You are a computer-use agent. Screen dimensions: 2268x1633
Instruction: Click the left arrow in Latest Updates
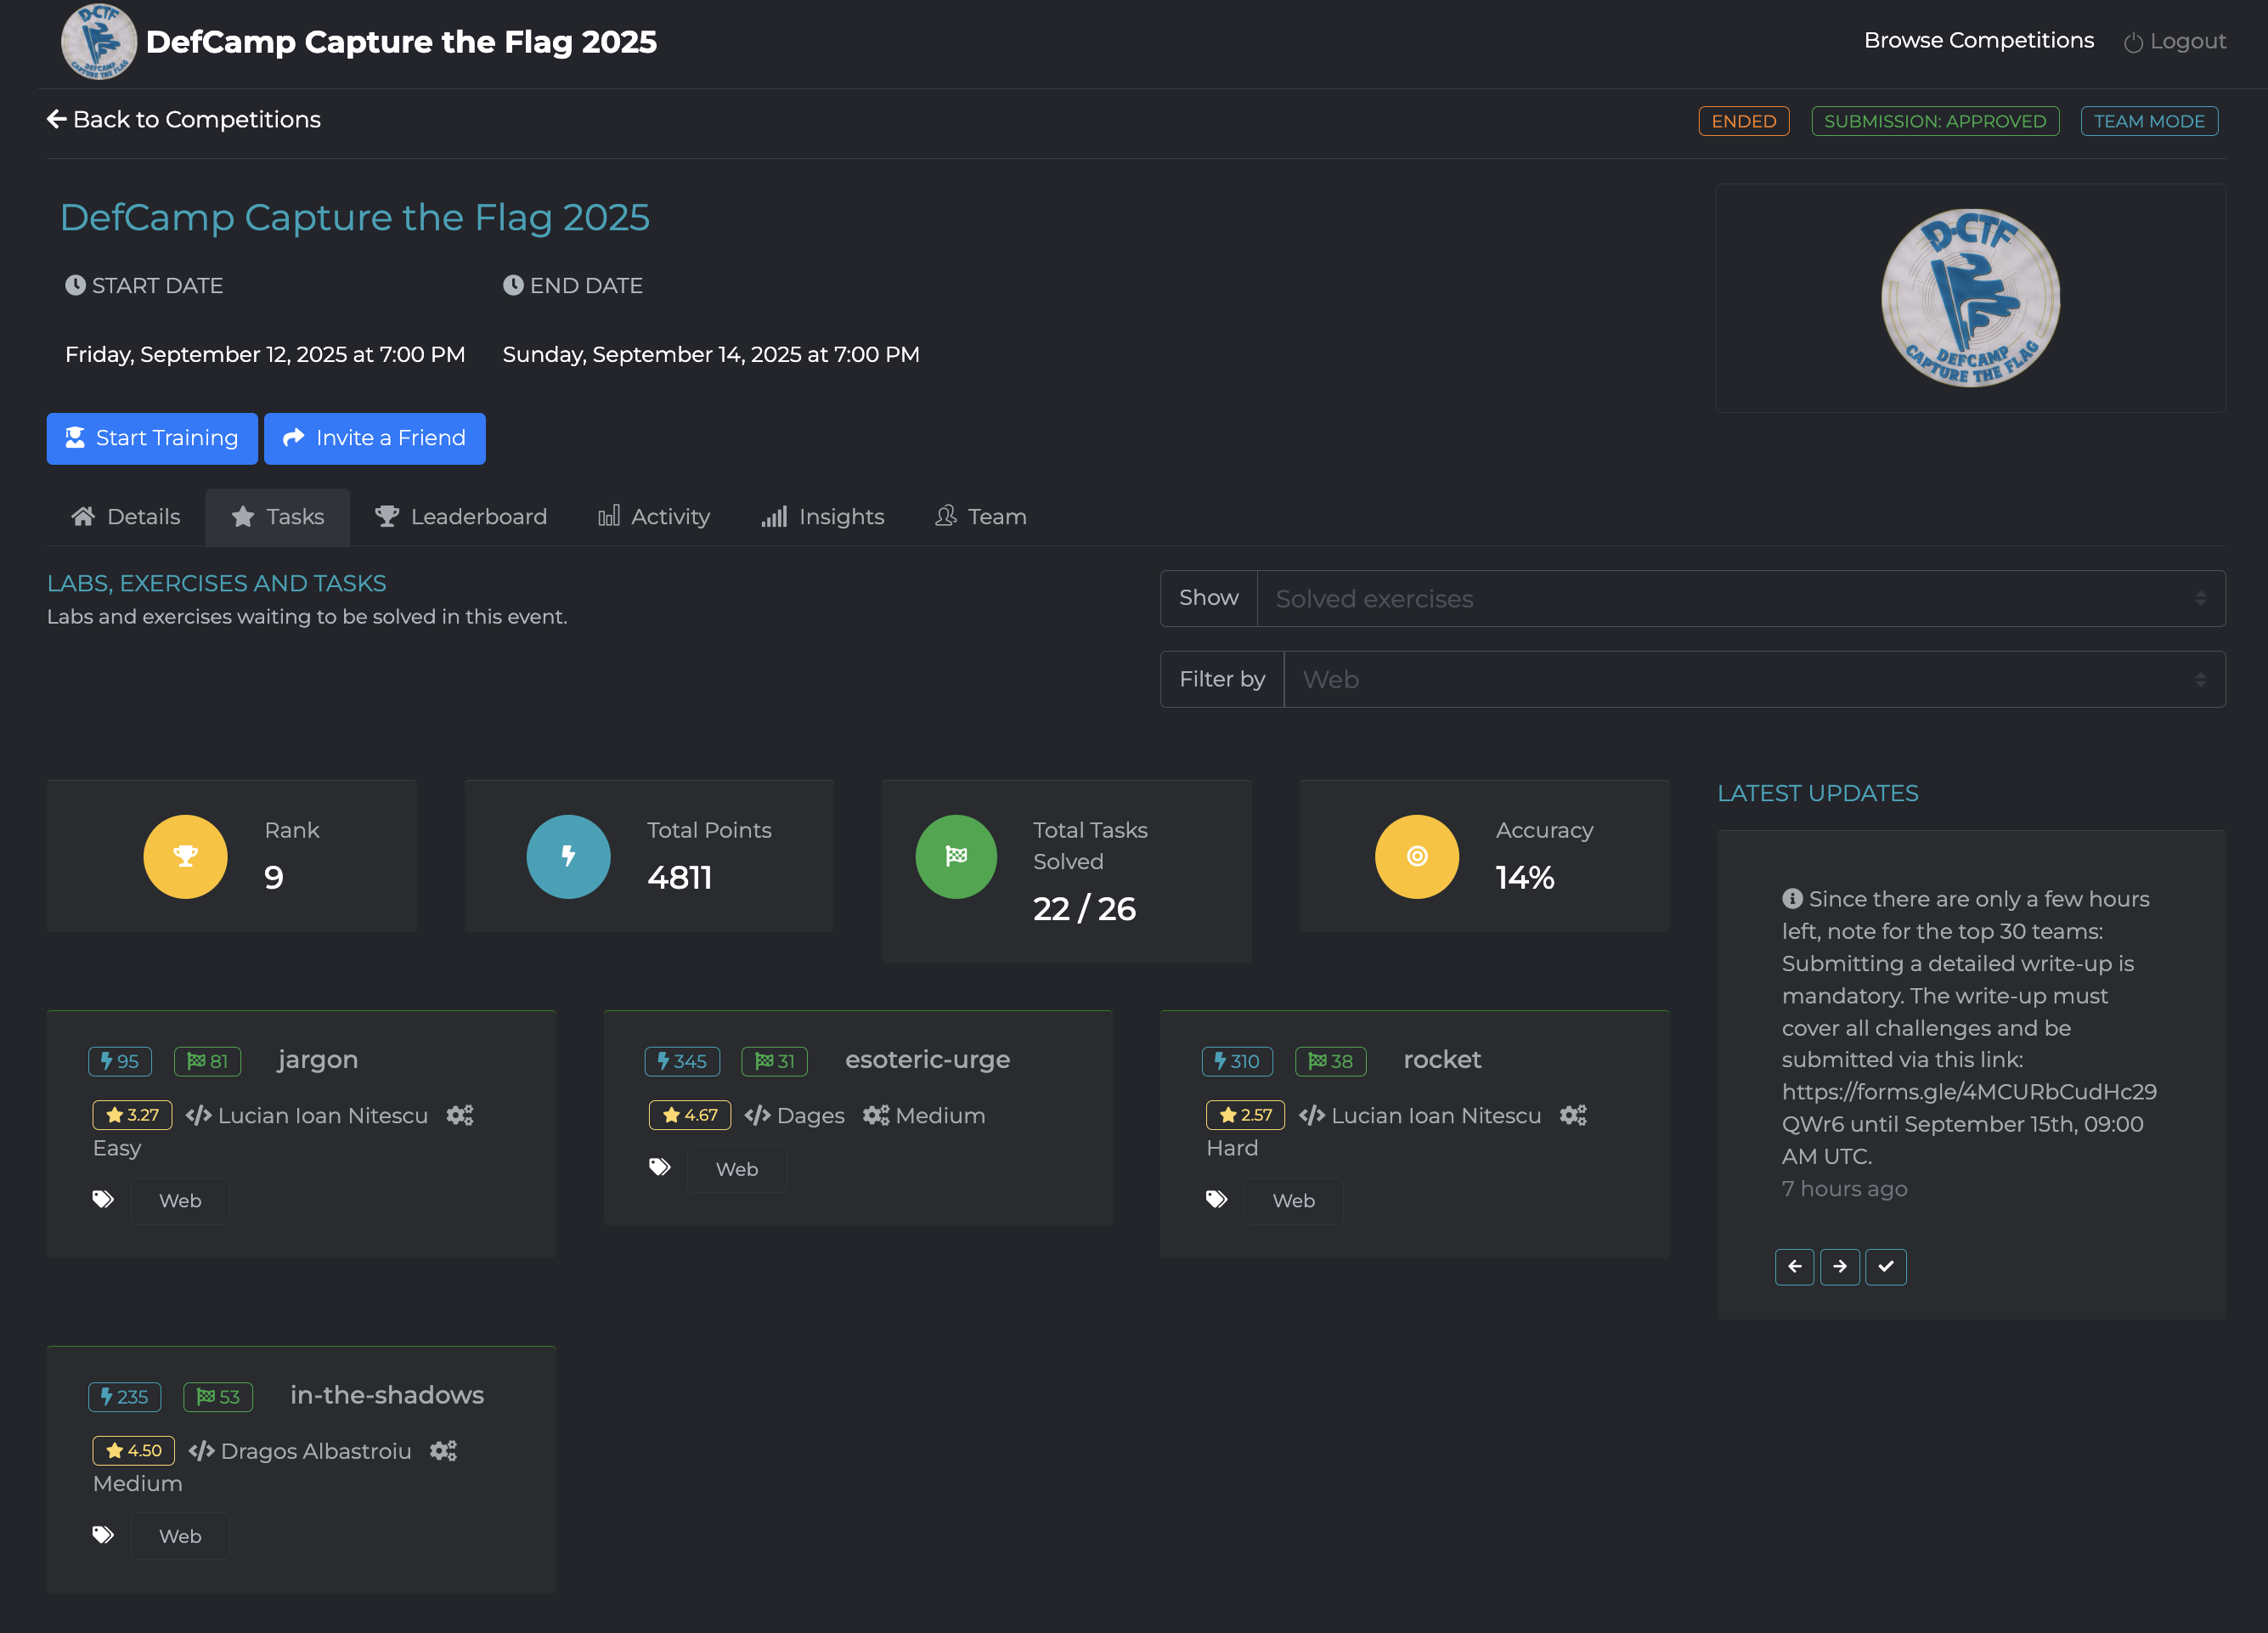(x=1794, y=1266)
